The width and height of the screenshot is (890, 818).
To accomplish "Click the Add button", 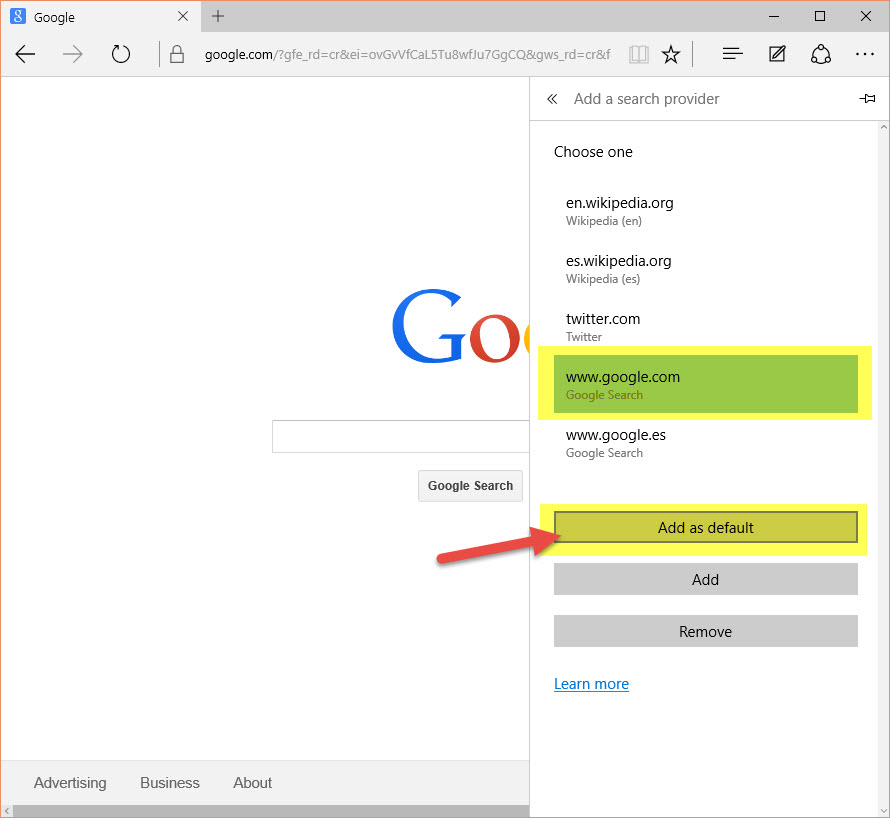I will pyautogui.click(x=706, y=579).
